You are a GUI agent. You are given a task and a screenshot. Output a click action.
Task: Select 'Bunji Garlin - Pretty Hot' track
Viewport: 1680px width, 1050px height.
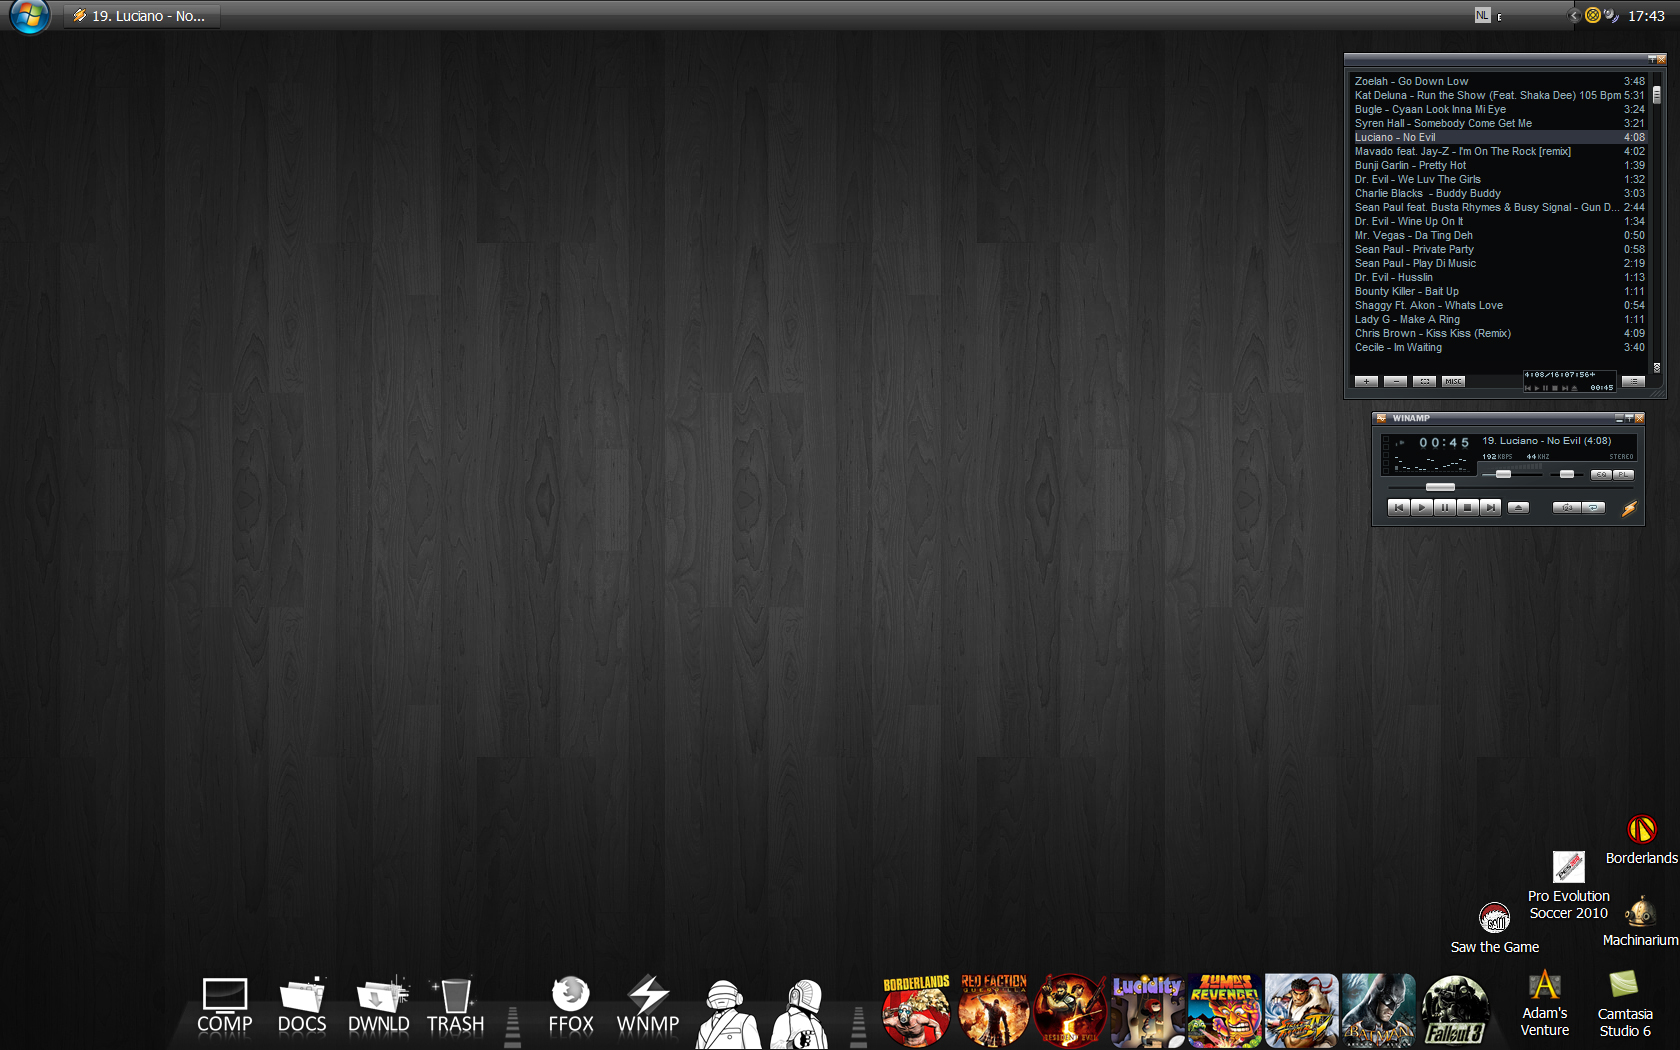[x=1499, y=166]
